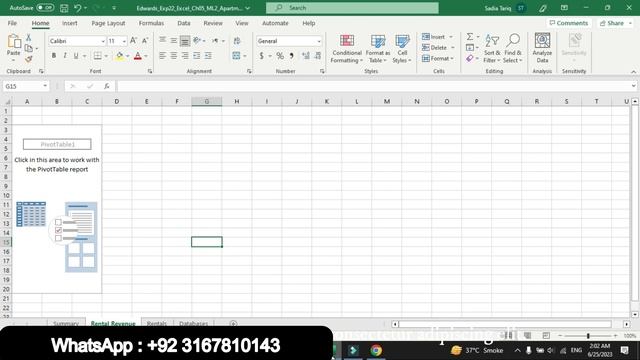The image size is (640, 360).
Task: Adjust the zoom slider
Action: click(588, 336)
